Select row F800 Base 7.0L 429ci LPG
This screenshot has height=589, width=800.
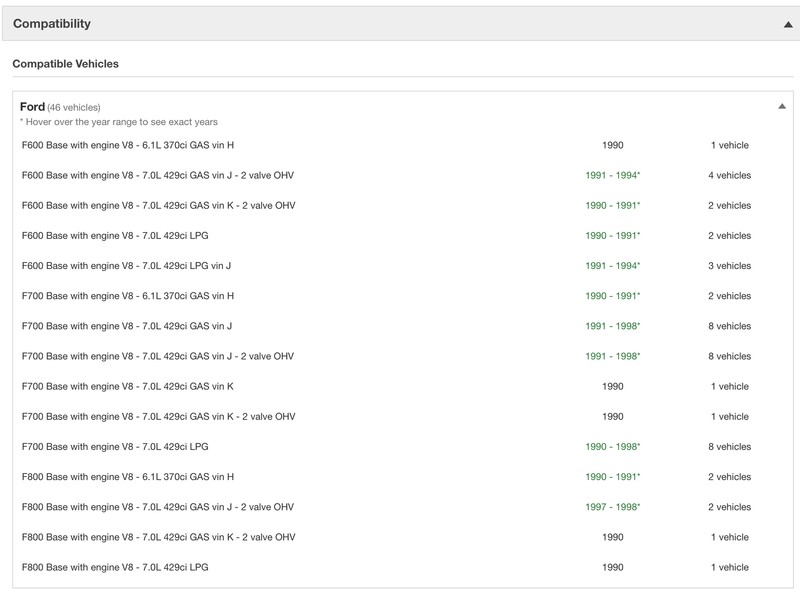(403, 567)
